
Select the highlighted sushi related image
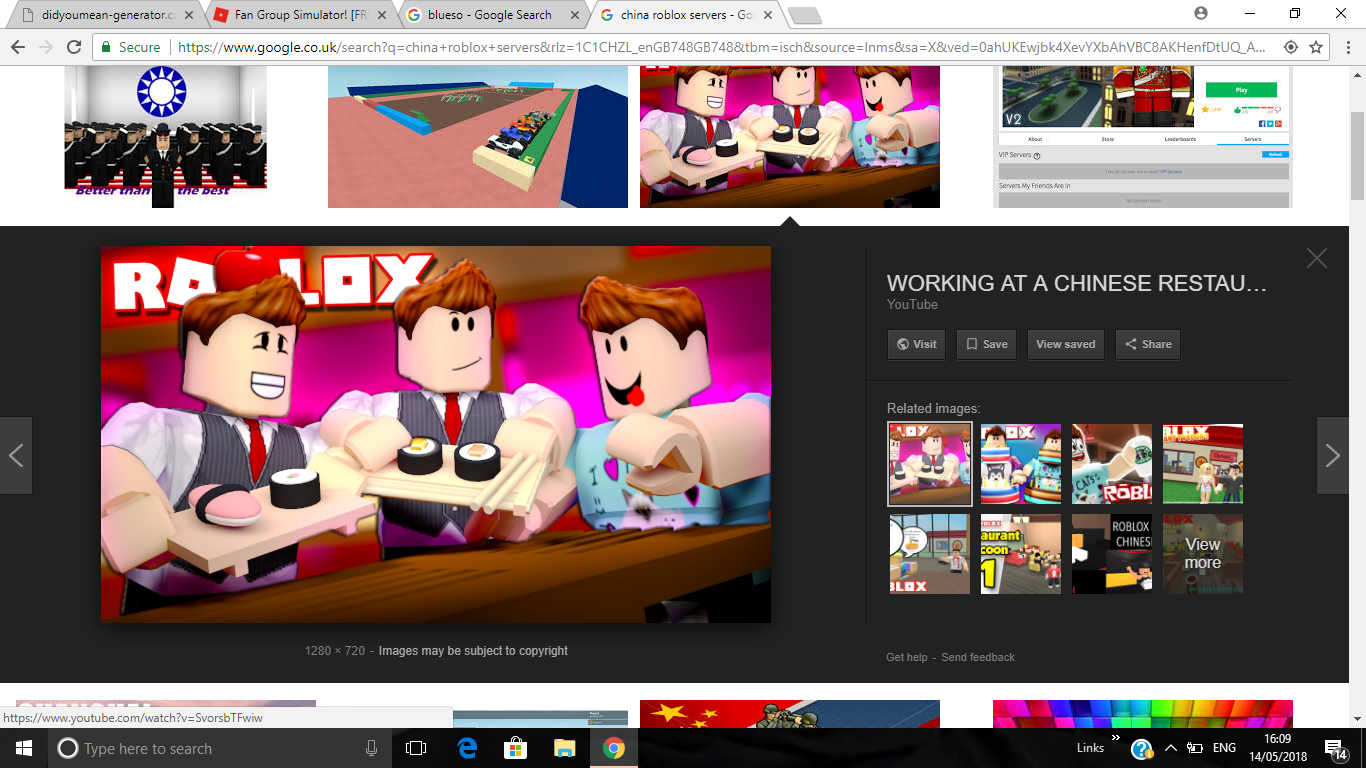click(930, 464)
